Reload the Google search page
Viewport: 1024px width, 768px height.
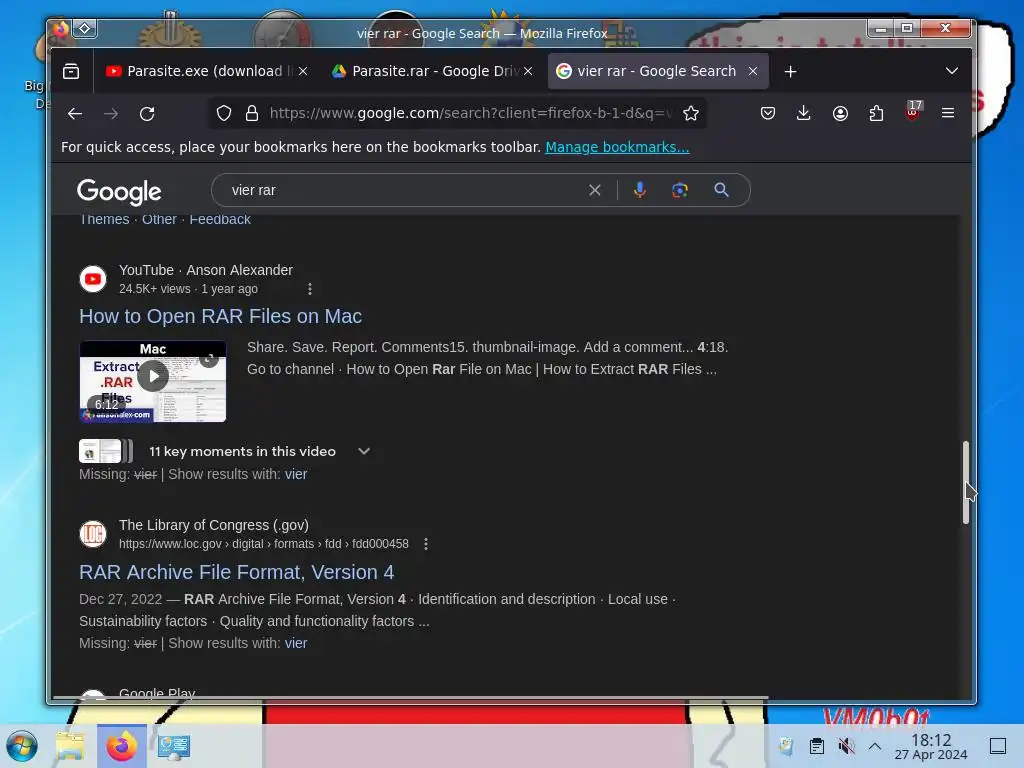pos(147,114)
